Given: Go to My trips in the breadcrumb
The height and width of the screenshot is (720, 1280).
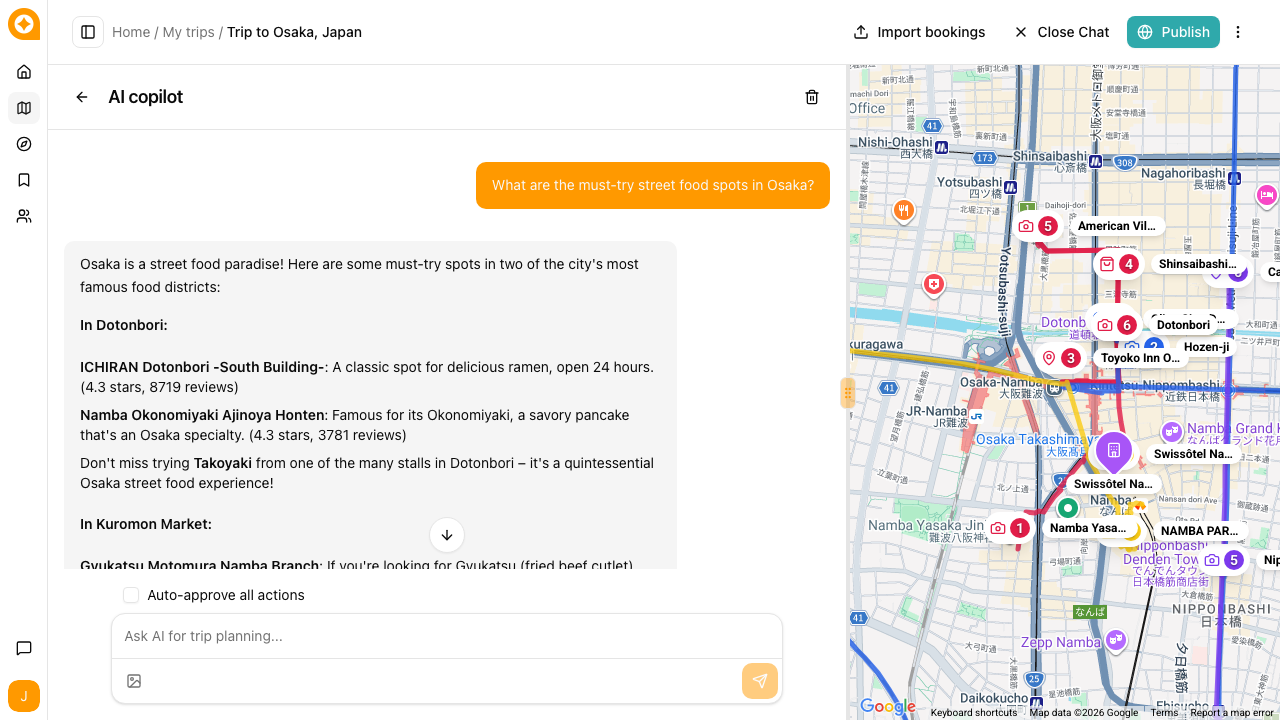Looking at the screenshot, I should pyautogui.click(x=189, y=32).
